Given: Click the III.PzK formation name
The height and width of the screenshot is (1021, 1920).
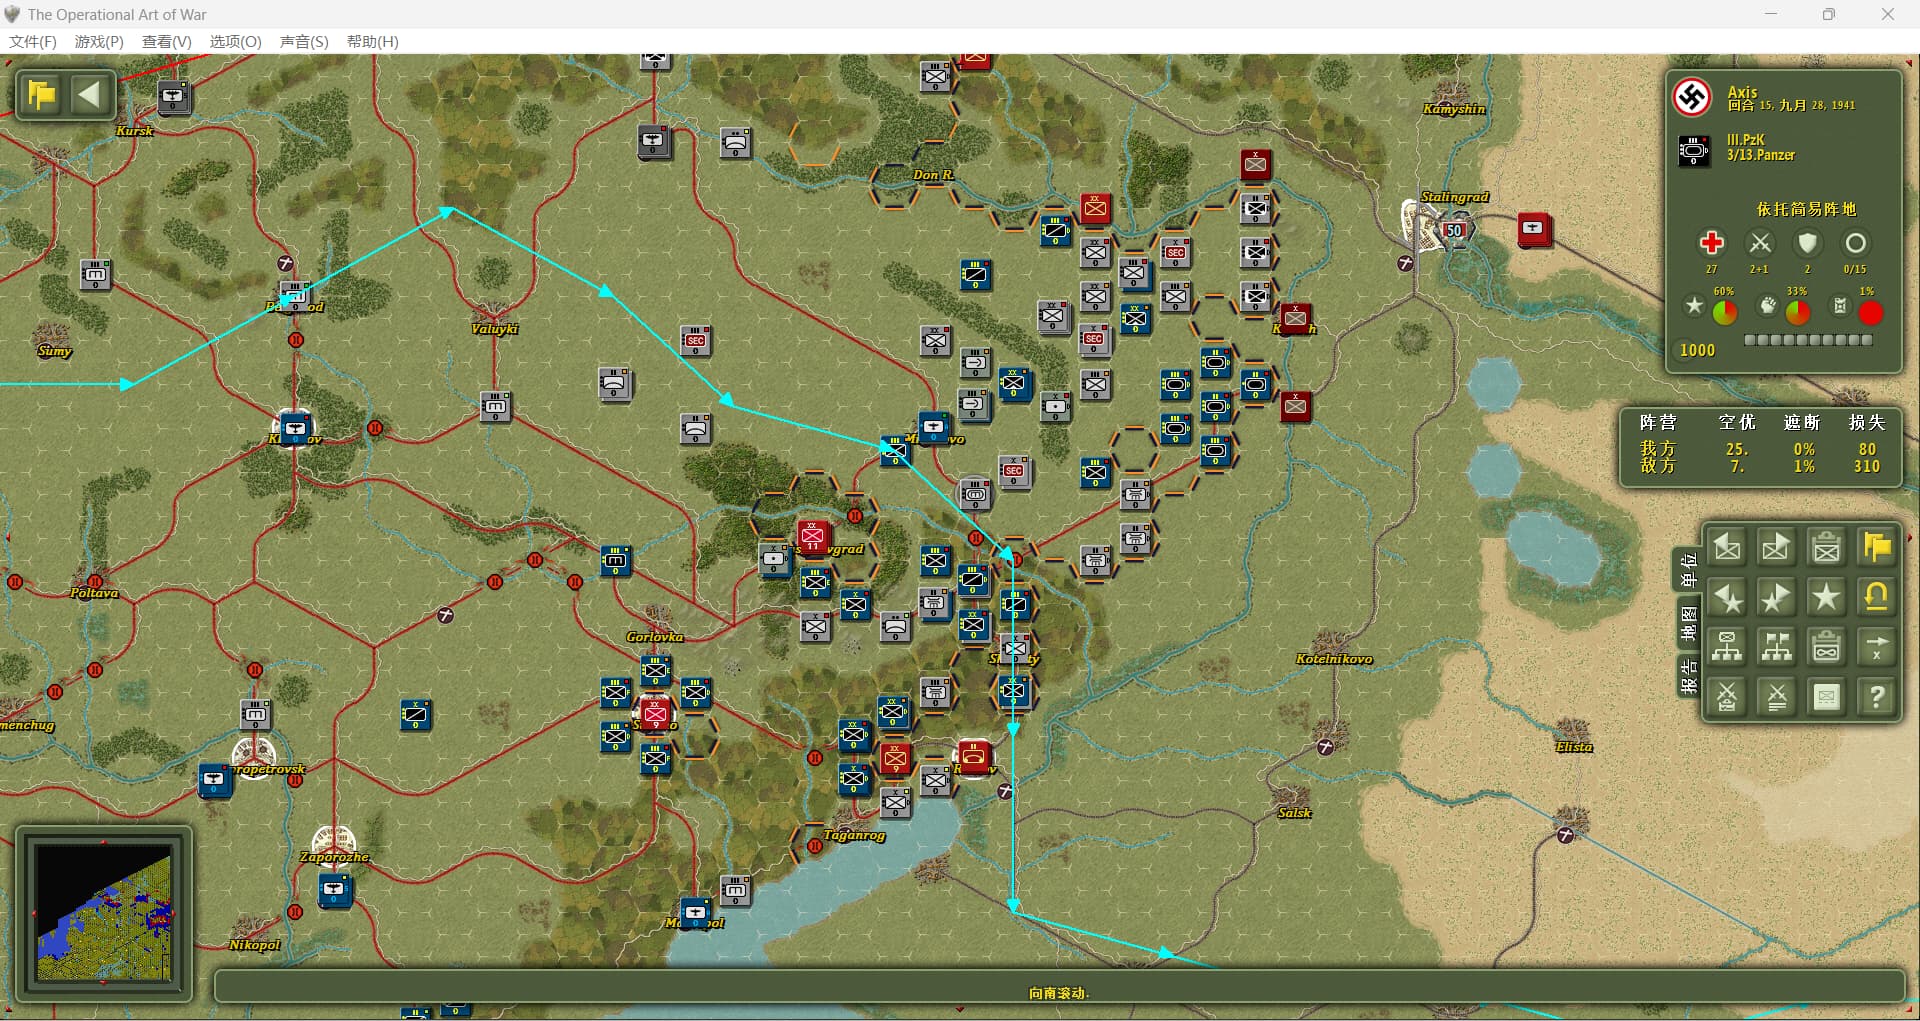Looking at the screenshot, I should (1746, 140).
